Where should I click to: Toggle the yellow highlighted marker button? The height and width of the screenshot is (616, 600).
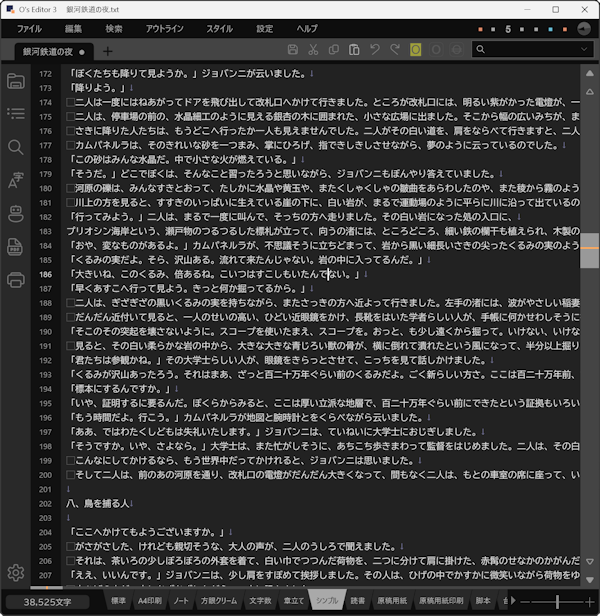415,50
